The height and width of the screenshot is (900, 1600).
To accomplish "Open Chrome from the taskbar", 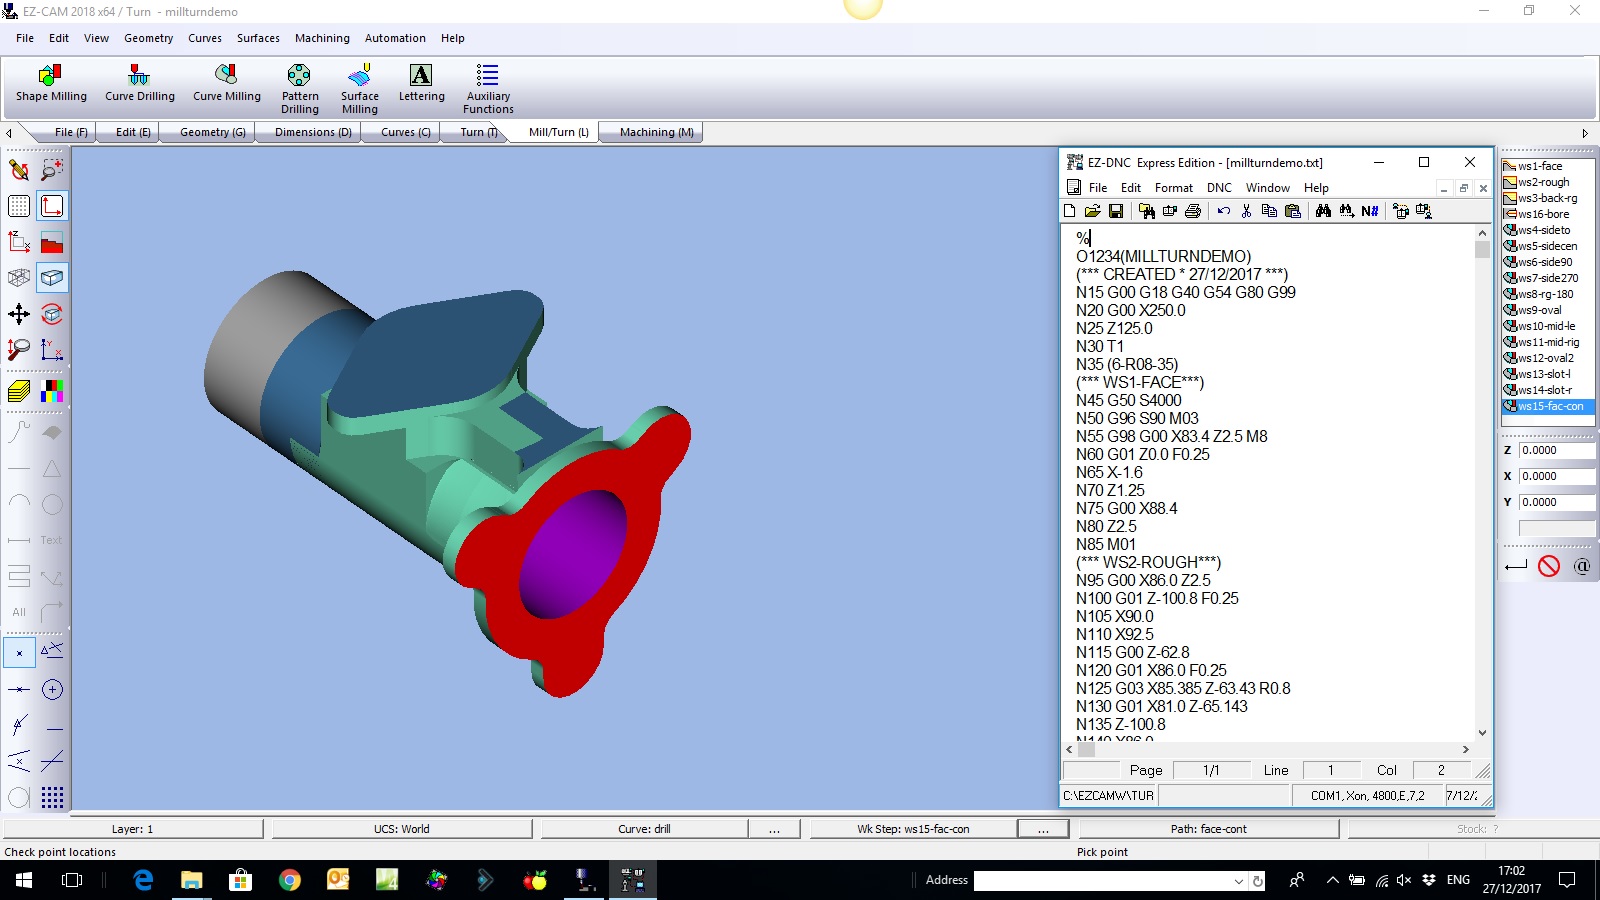I will coord(289,880).
